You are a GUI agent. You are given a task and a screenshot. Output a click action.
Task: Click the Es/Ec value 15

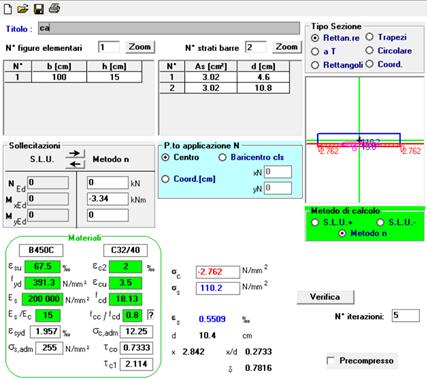click(x=48, y=315)
